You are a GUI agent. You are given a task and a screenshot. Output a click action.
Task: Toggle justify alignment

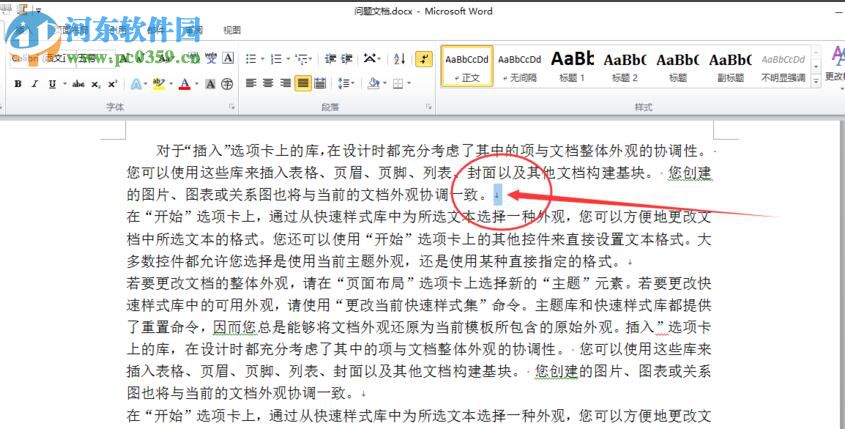pyautogui.click(x=303, y=83)
